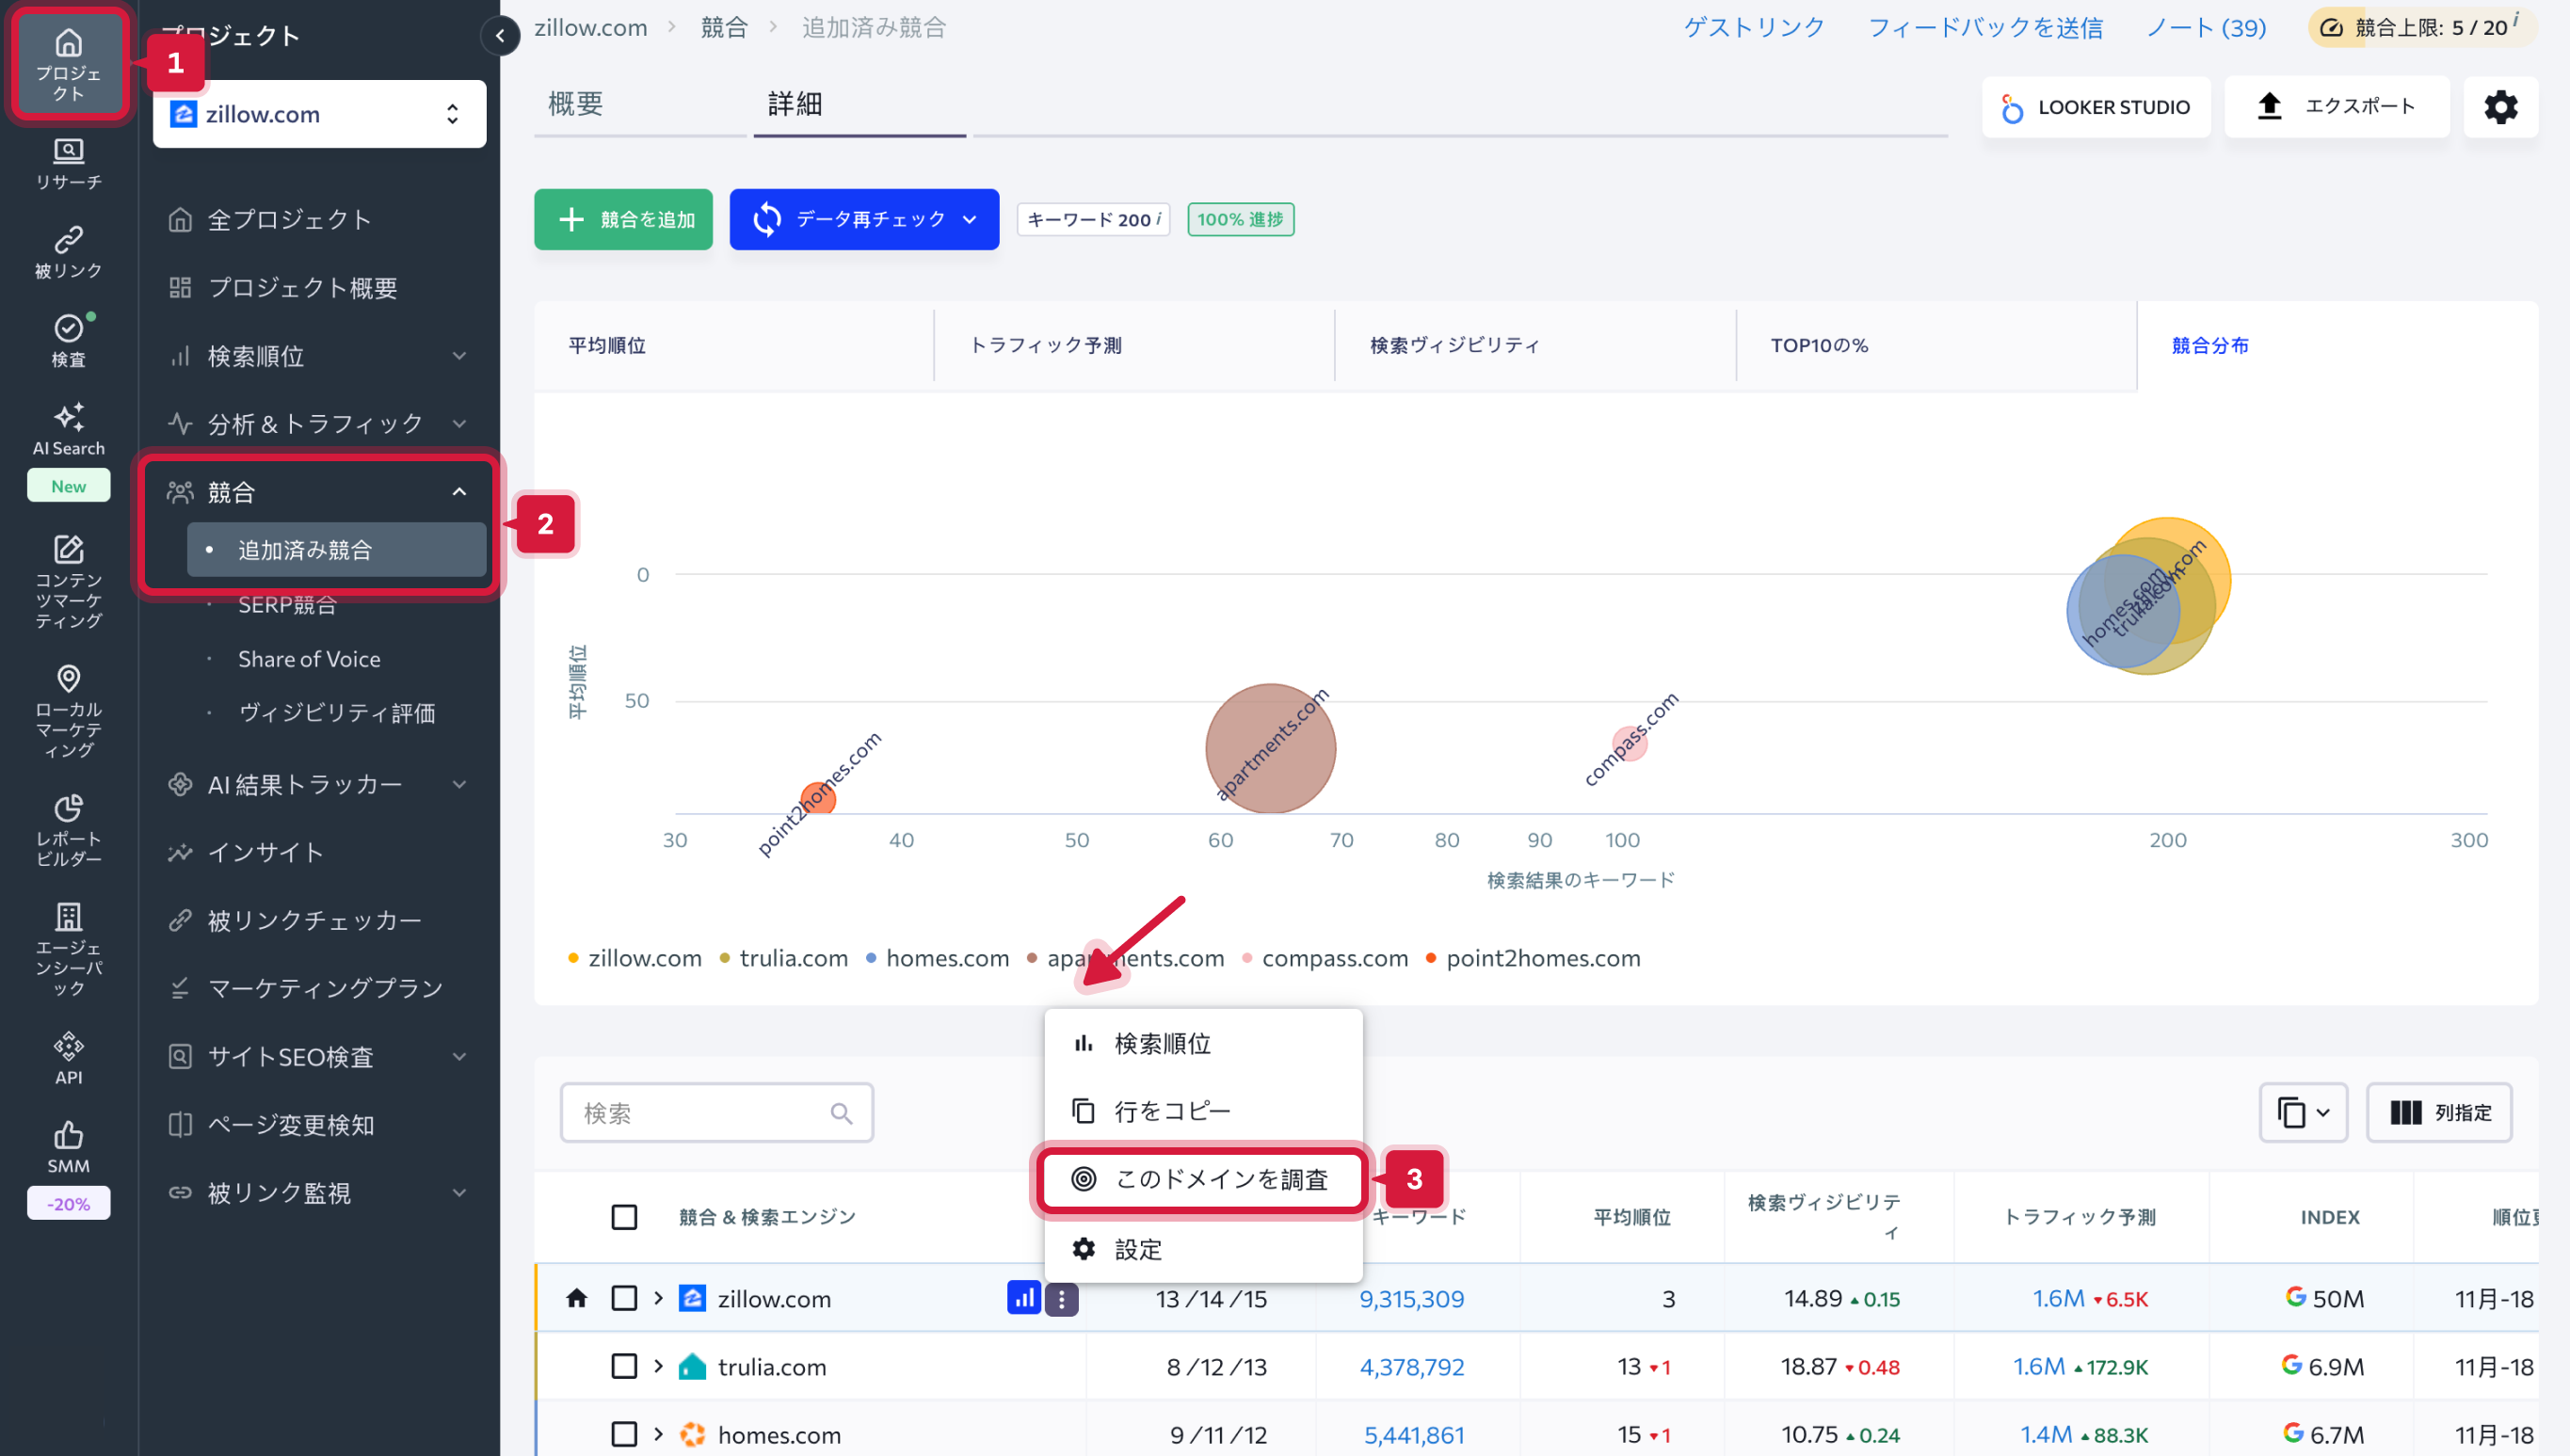The image size is (2570, 1456).
Task: Collapse the sidebar with arrow button
Action: tap(500, 36)
